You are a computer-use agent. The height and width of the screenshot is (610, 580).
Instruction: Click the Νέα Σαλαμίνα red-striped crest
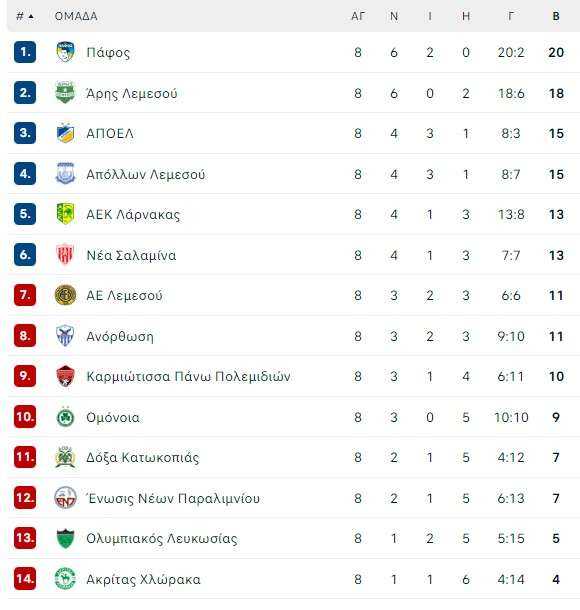pos(65,255)
